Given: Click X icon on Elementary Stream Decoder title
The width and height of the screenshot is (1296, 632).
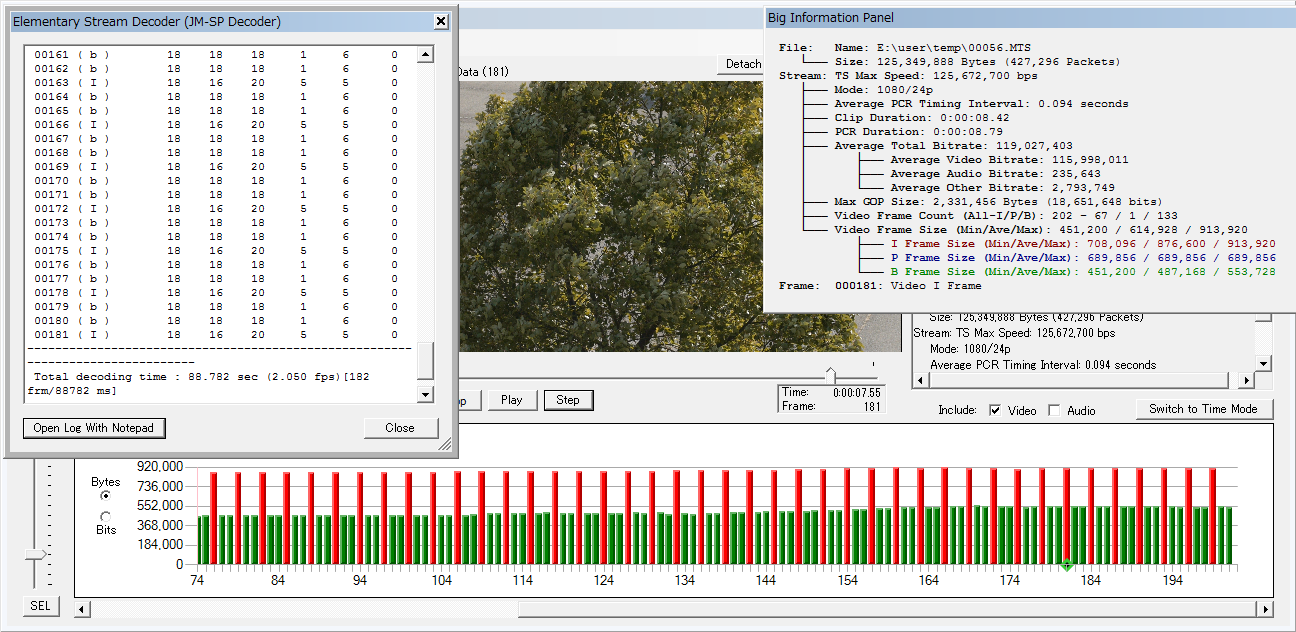Looking at the screenshot, I should [441, 21].
